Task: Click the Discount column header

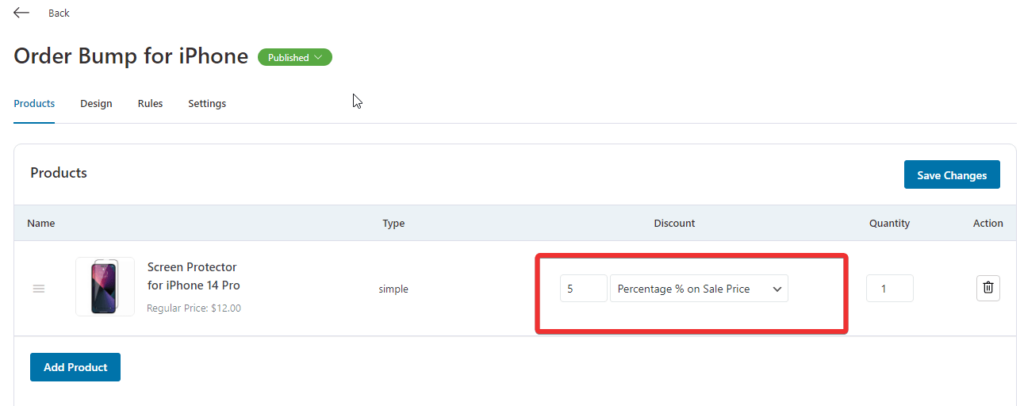Action: coord(675,223)
